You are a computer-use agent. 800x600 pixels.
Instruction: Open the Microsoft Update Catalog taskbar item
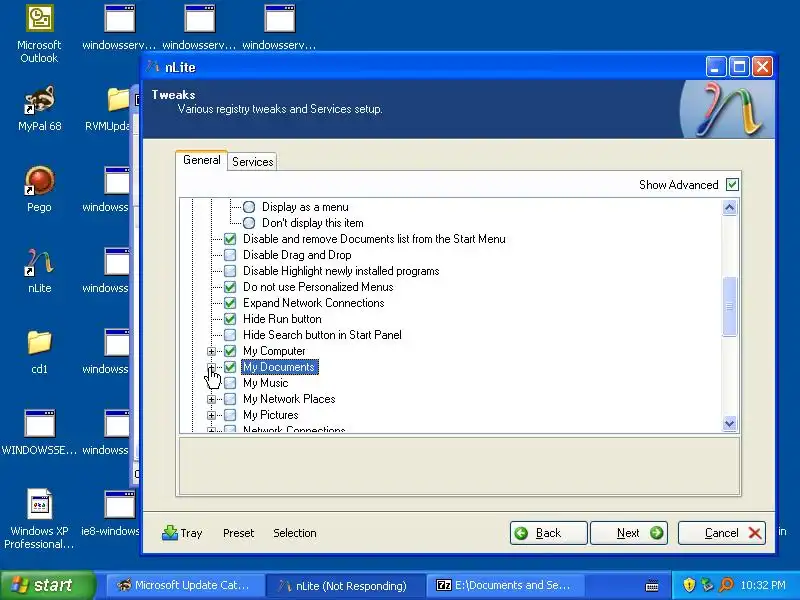point(185,585)
